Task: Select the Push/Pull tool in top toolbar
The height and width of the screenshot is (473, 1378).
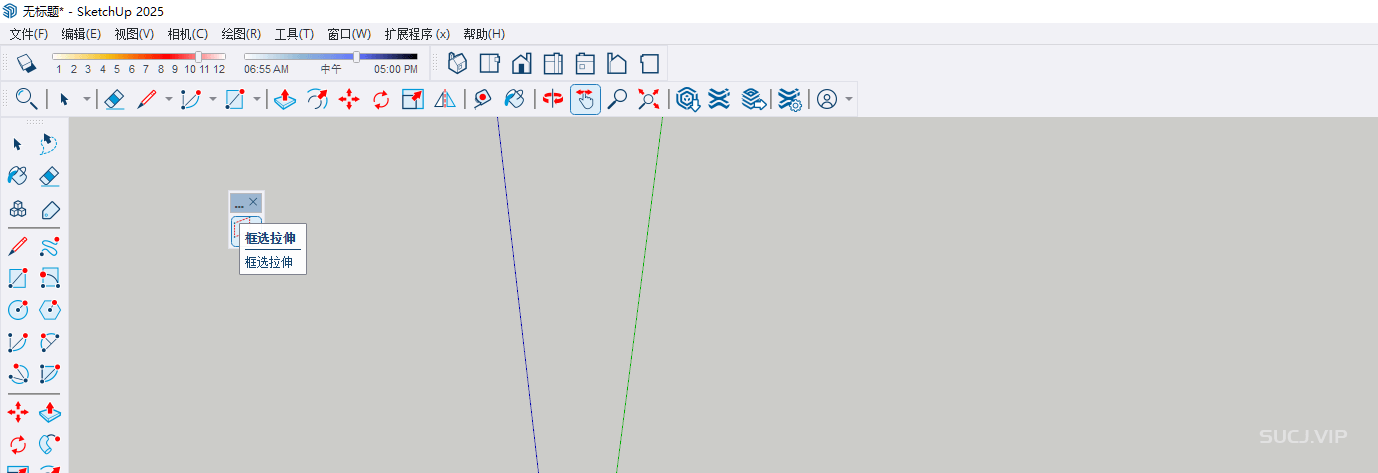Action: (x=284, y=99)
